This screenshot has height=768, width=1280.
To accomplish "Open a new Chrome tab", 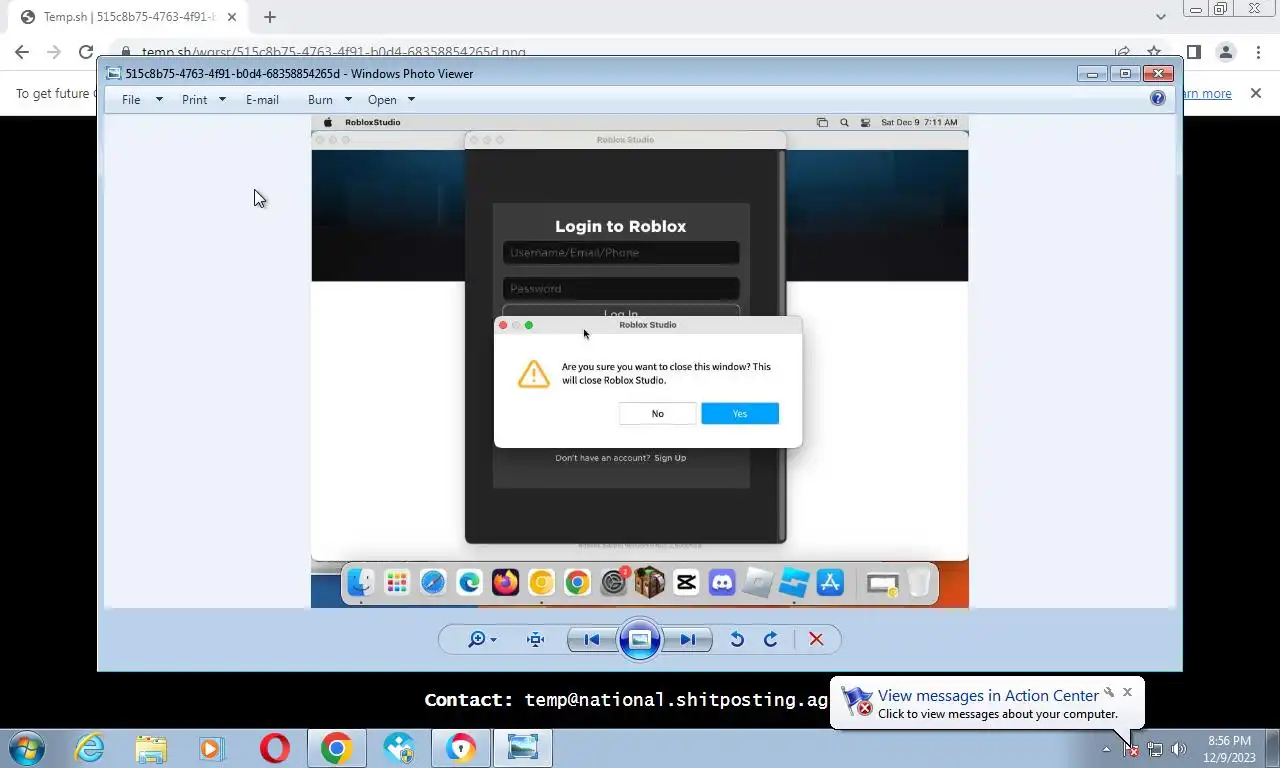I will (270, 17).
